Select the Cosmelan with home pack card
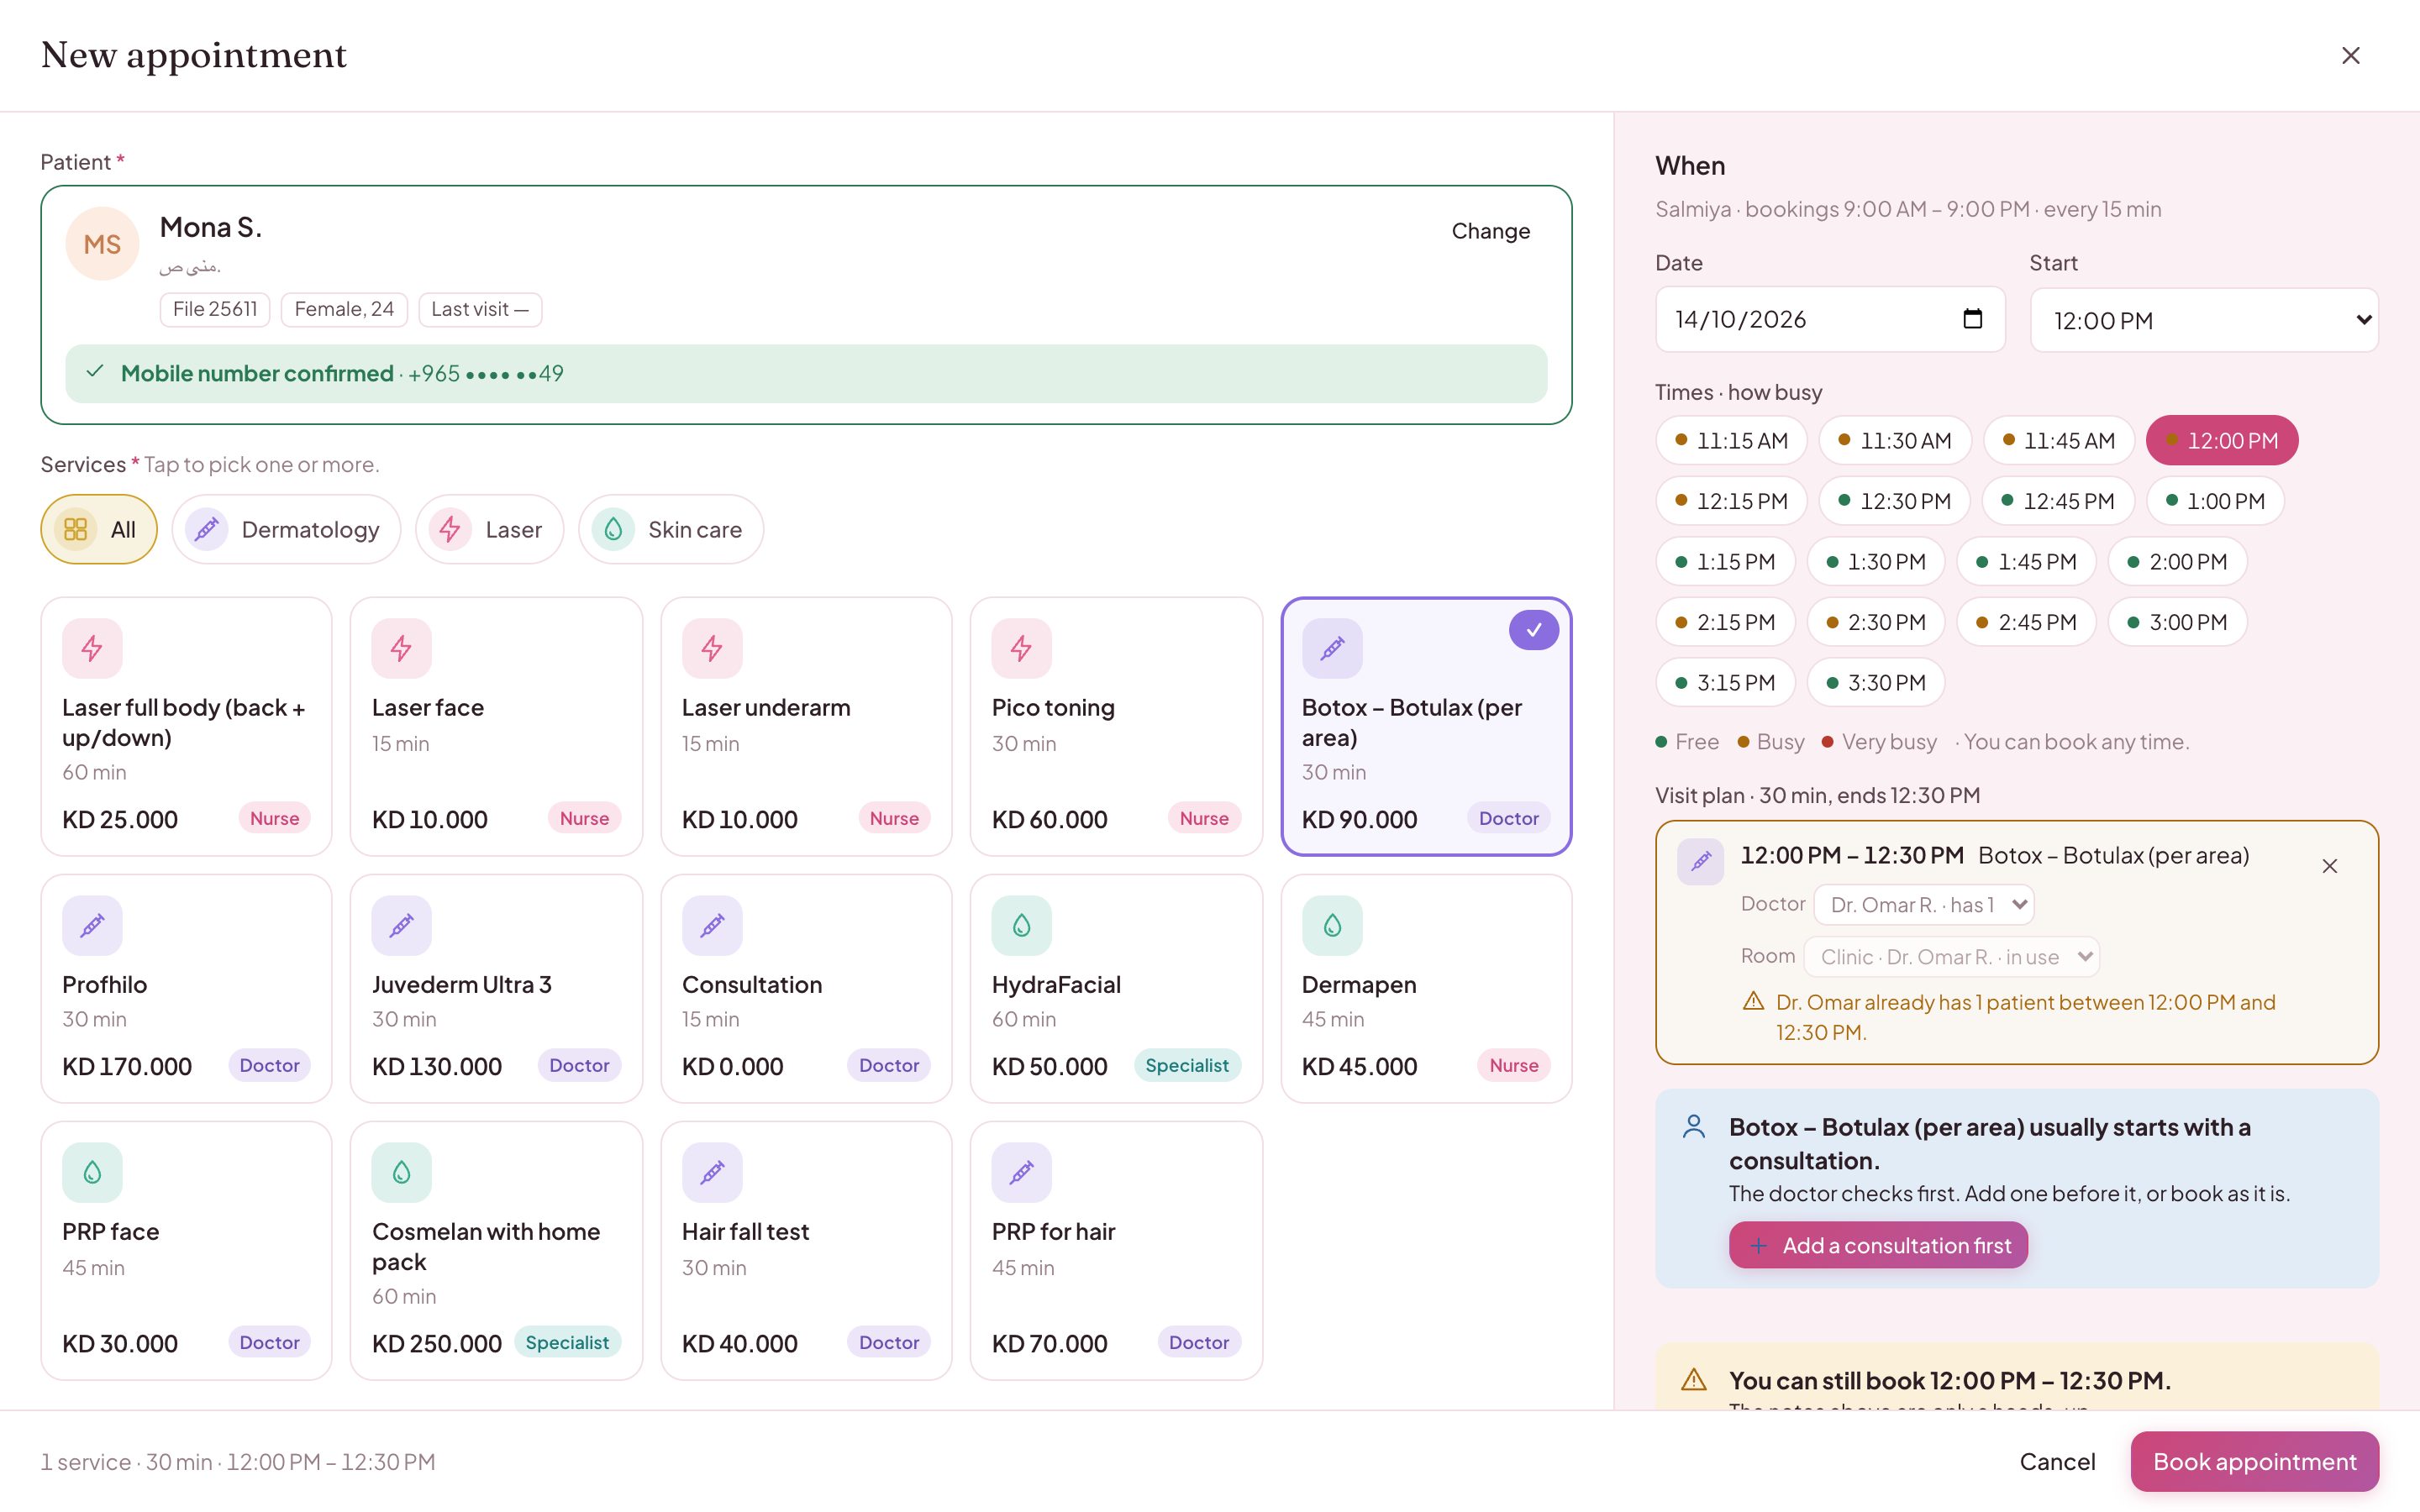Viewport: 2420px width, 1512px height. [496, 1250]
